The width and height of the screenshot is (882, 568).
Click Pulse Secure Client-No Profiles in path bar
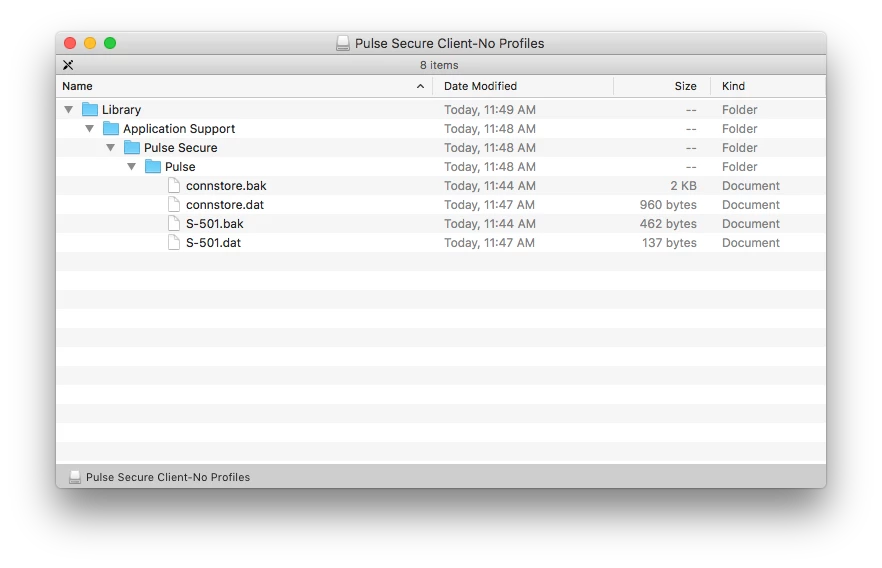pos(168,477)
